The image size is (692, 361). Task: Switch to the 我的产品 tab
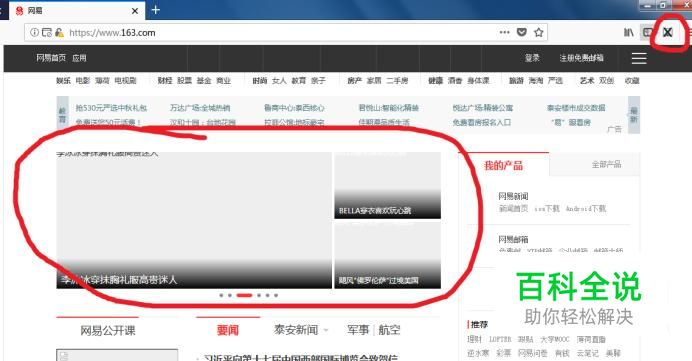[504, 165]
